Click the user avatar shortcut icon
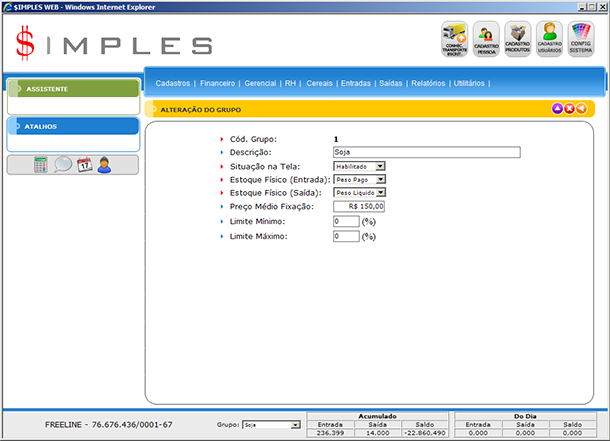This screenshot has width=610, height=441. tap(104, 165)
